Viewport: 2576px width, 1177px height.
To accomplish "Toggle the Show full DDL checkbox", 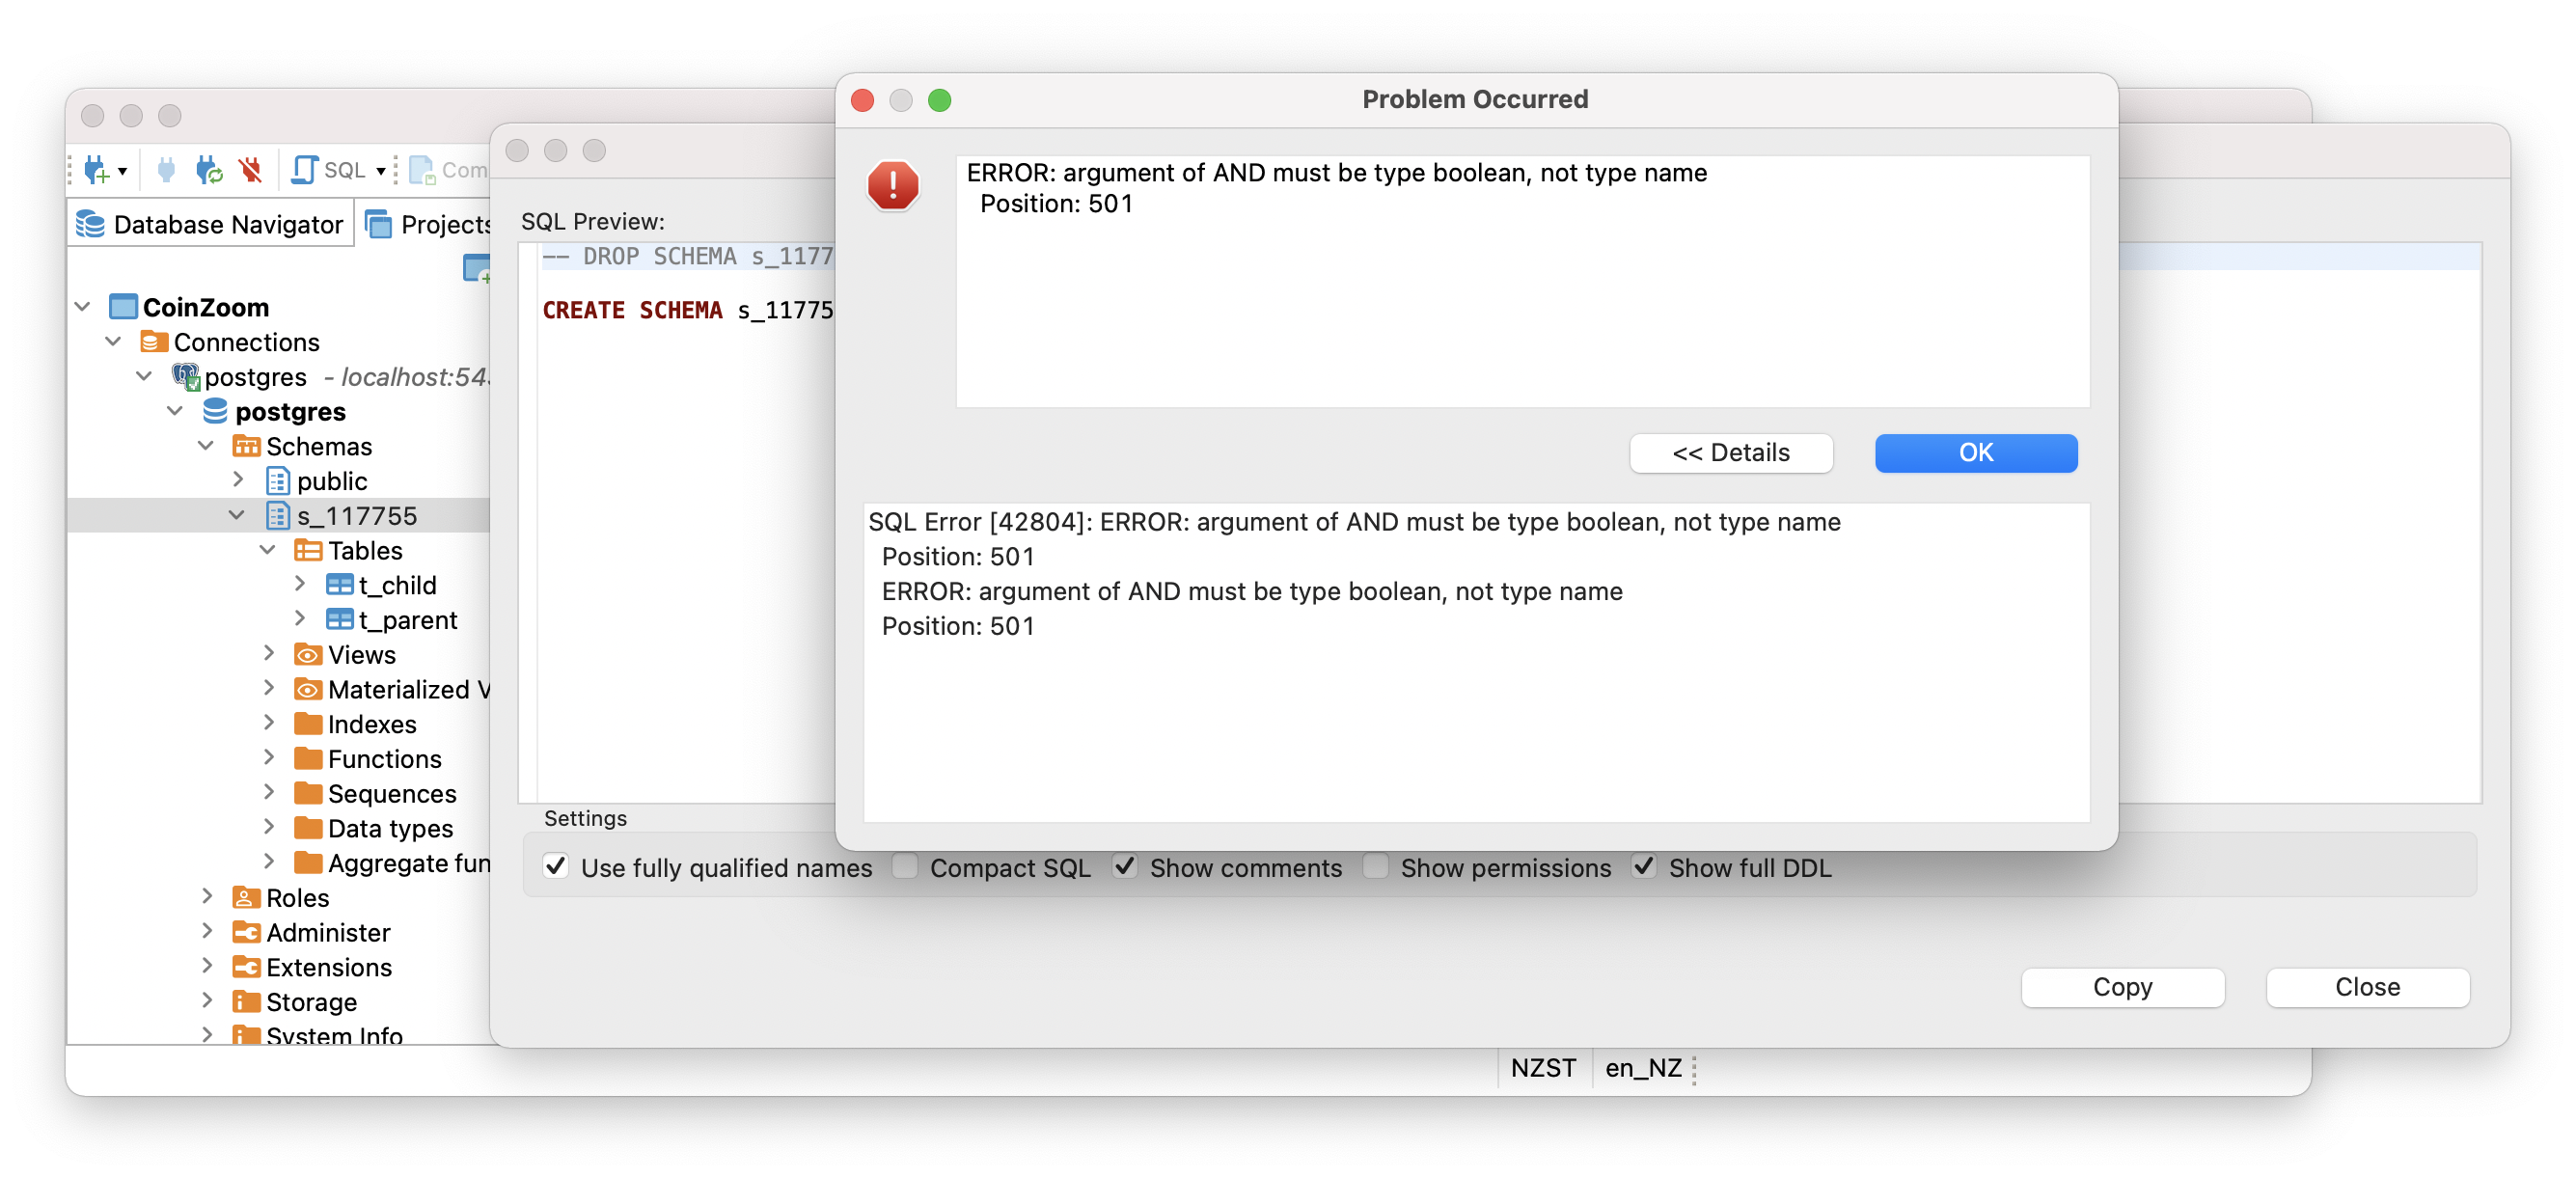I will pyautogui.click(x=1644, y=866).
